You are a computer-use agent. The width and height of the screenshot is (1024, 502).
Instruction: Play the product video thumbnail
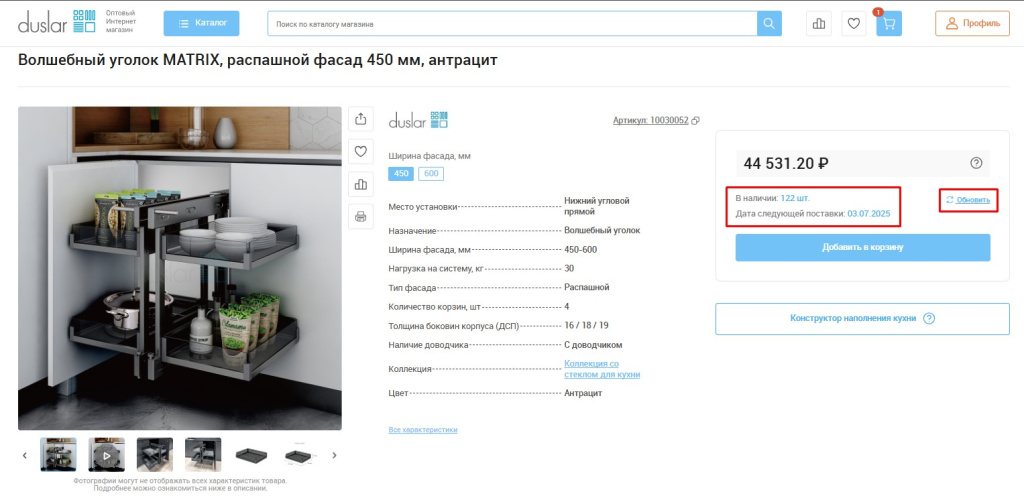106,454
